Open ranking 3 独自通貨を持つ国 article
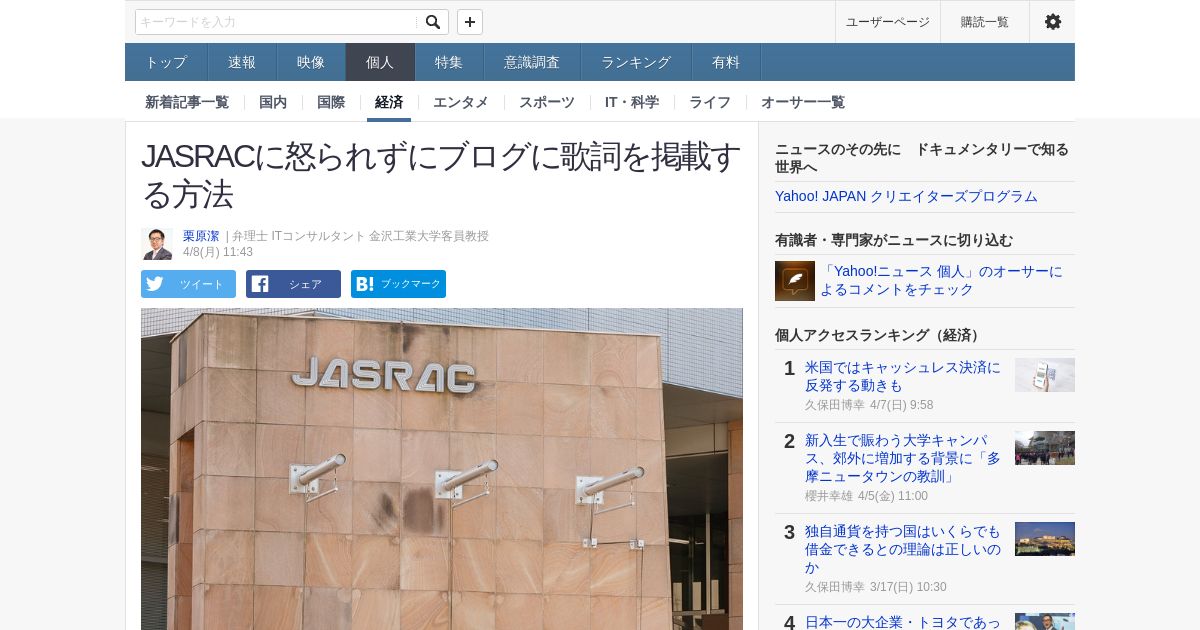This screenshot has width=1200, height=630. coord(903,549)
